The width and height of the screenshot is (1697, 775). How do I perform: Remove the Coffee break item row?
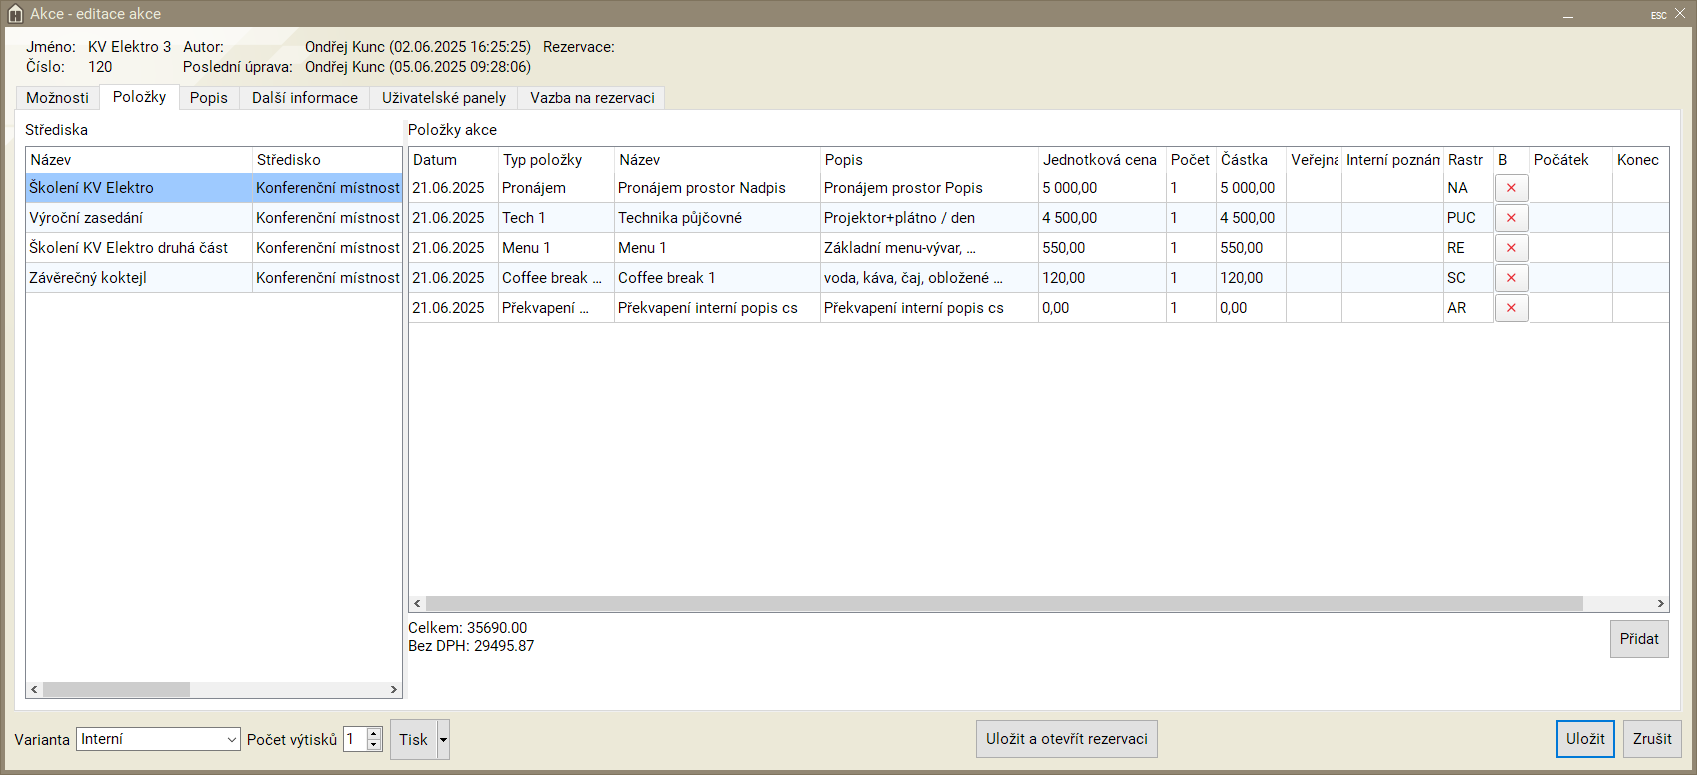coord(1511,278)
